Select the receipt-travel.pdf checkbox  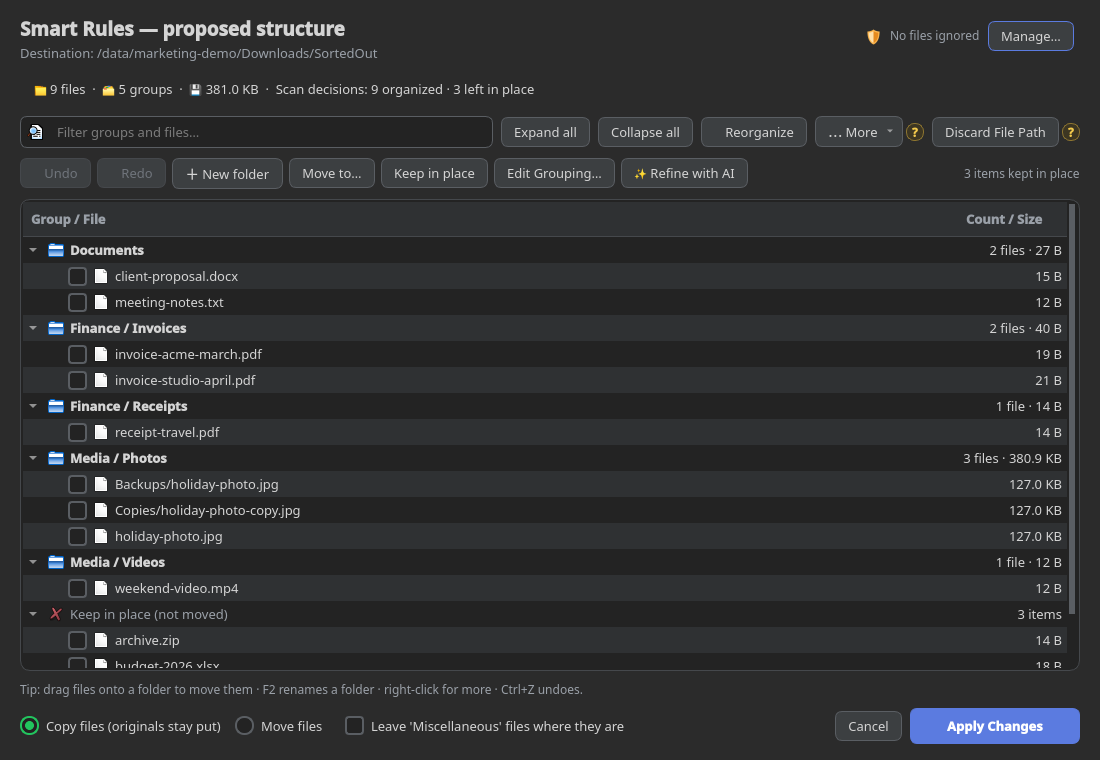77,432
